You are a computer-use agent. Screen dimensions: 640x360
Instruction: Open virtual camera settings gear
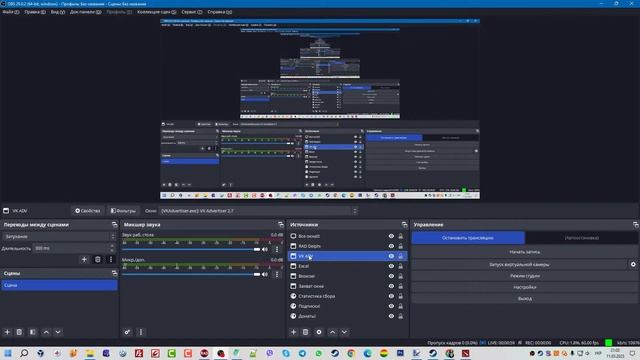pos(633,264)
